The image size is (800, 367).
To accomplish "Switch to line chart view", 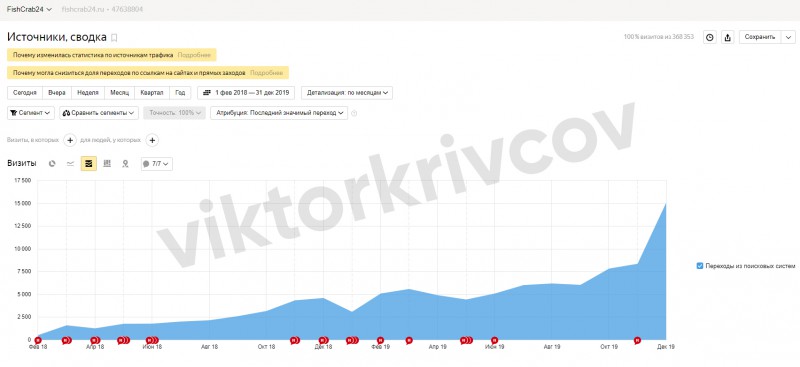I will (x=70, y=164).
